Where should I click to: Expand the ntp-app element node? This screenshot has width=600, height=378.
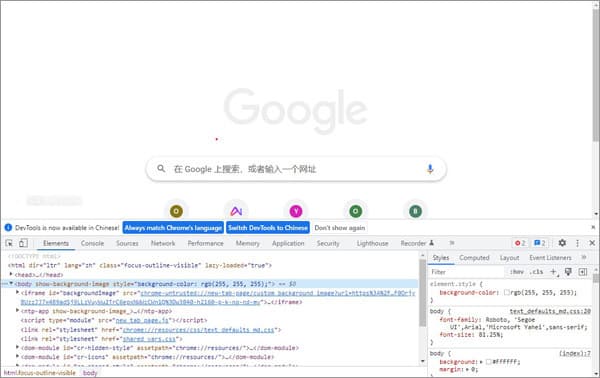point(17,310)
